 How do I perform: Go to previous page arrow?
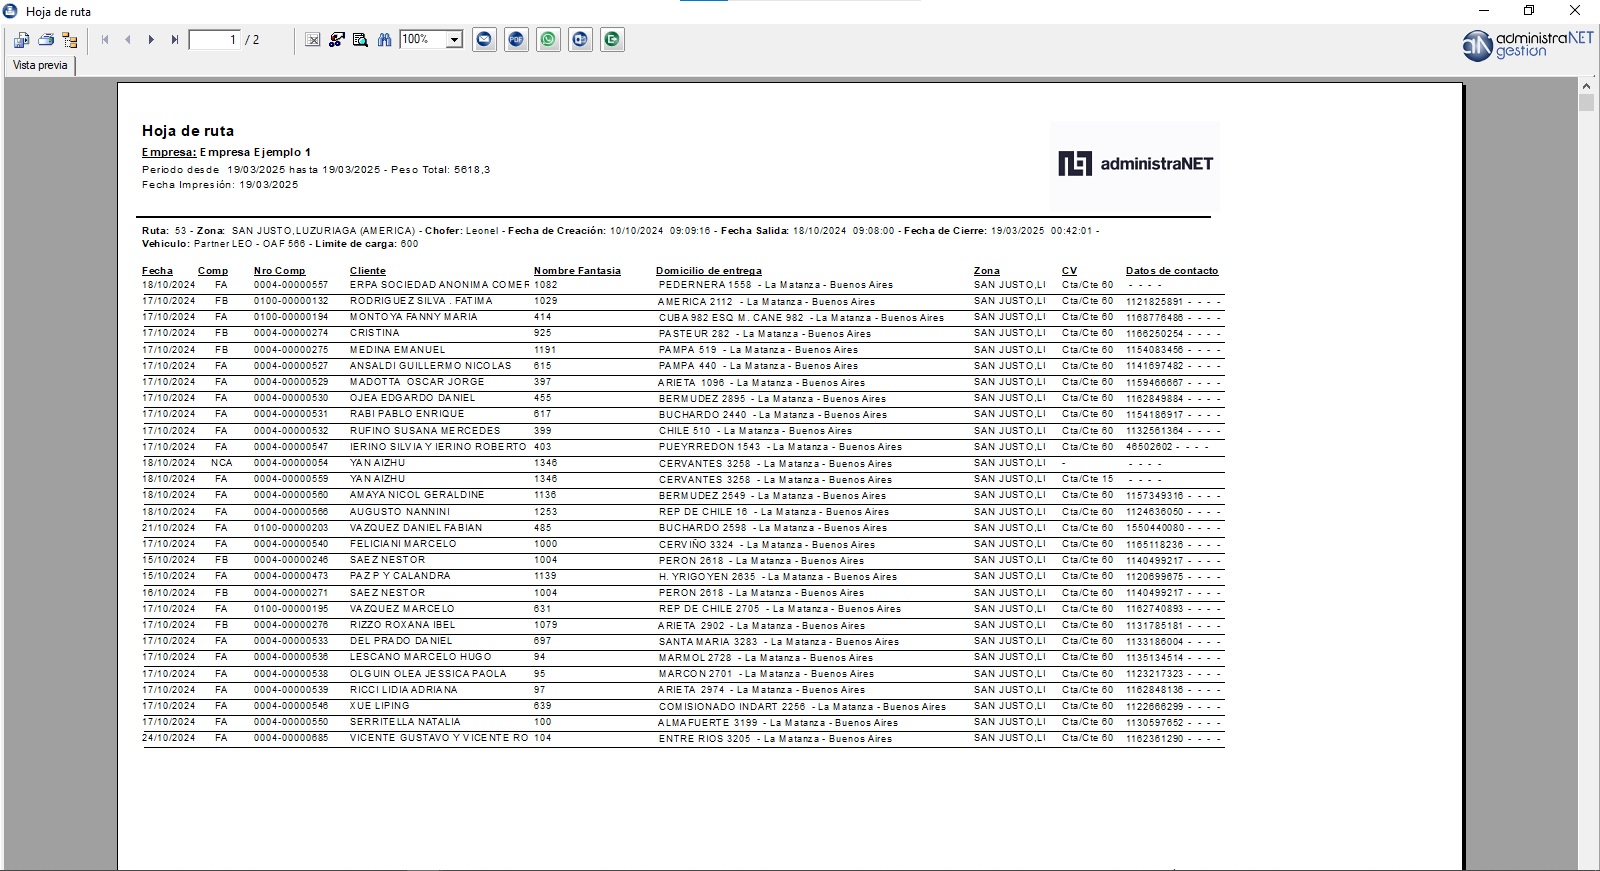[128, 40]
